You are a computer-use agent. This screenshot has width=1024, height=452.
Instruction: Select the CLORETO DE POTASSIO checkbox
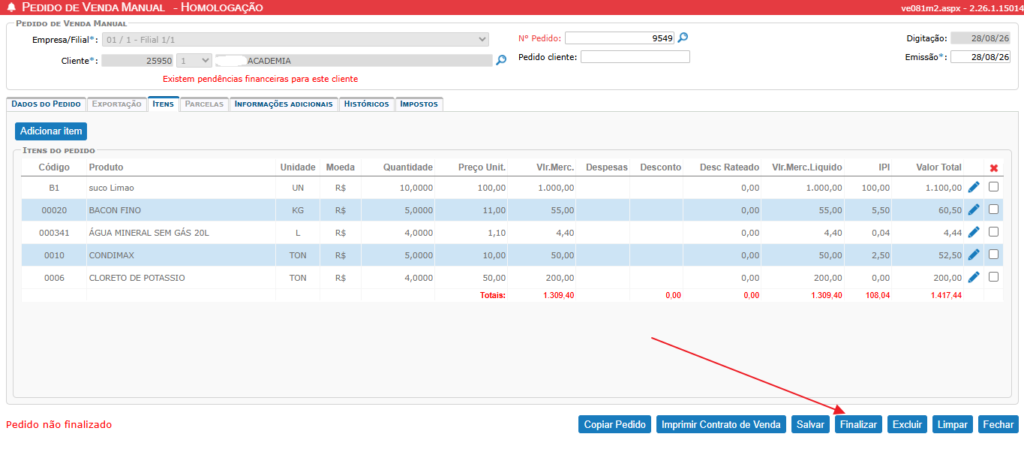[994, 276]
